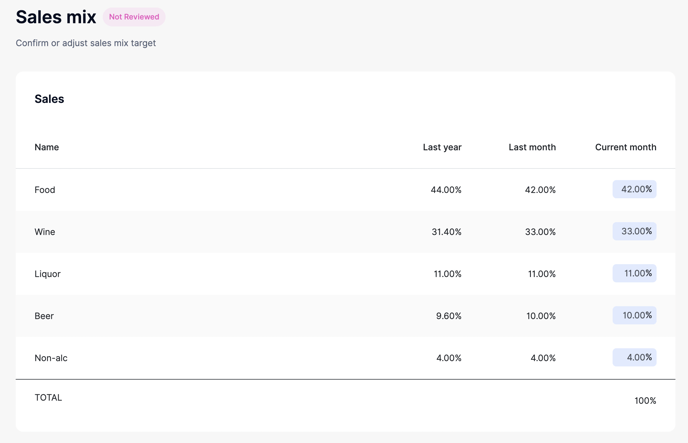The width and height of the screenshot is (688, 443).
Task: Click the Current month column header
Action: 625,147
